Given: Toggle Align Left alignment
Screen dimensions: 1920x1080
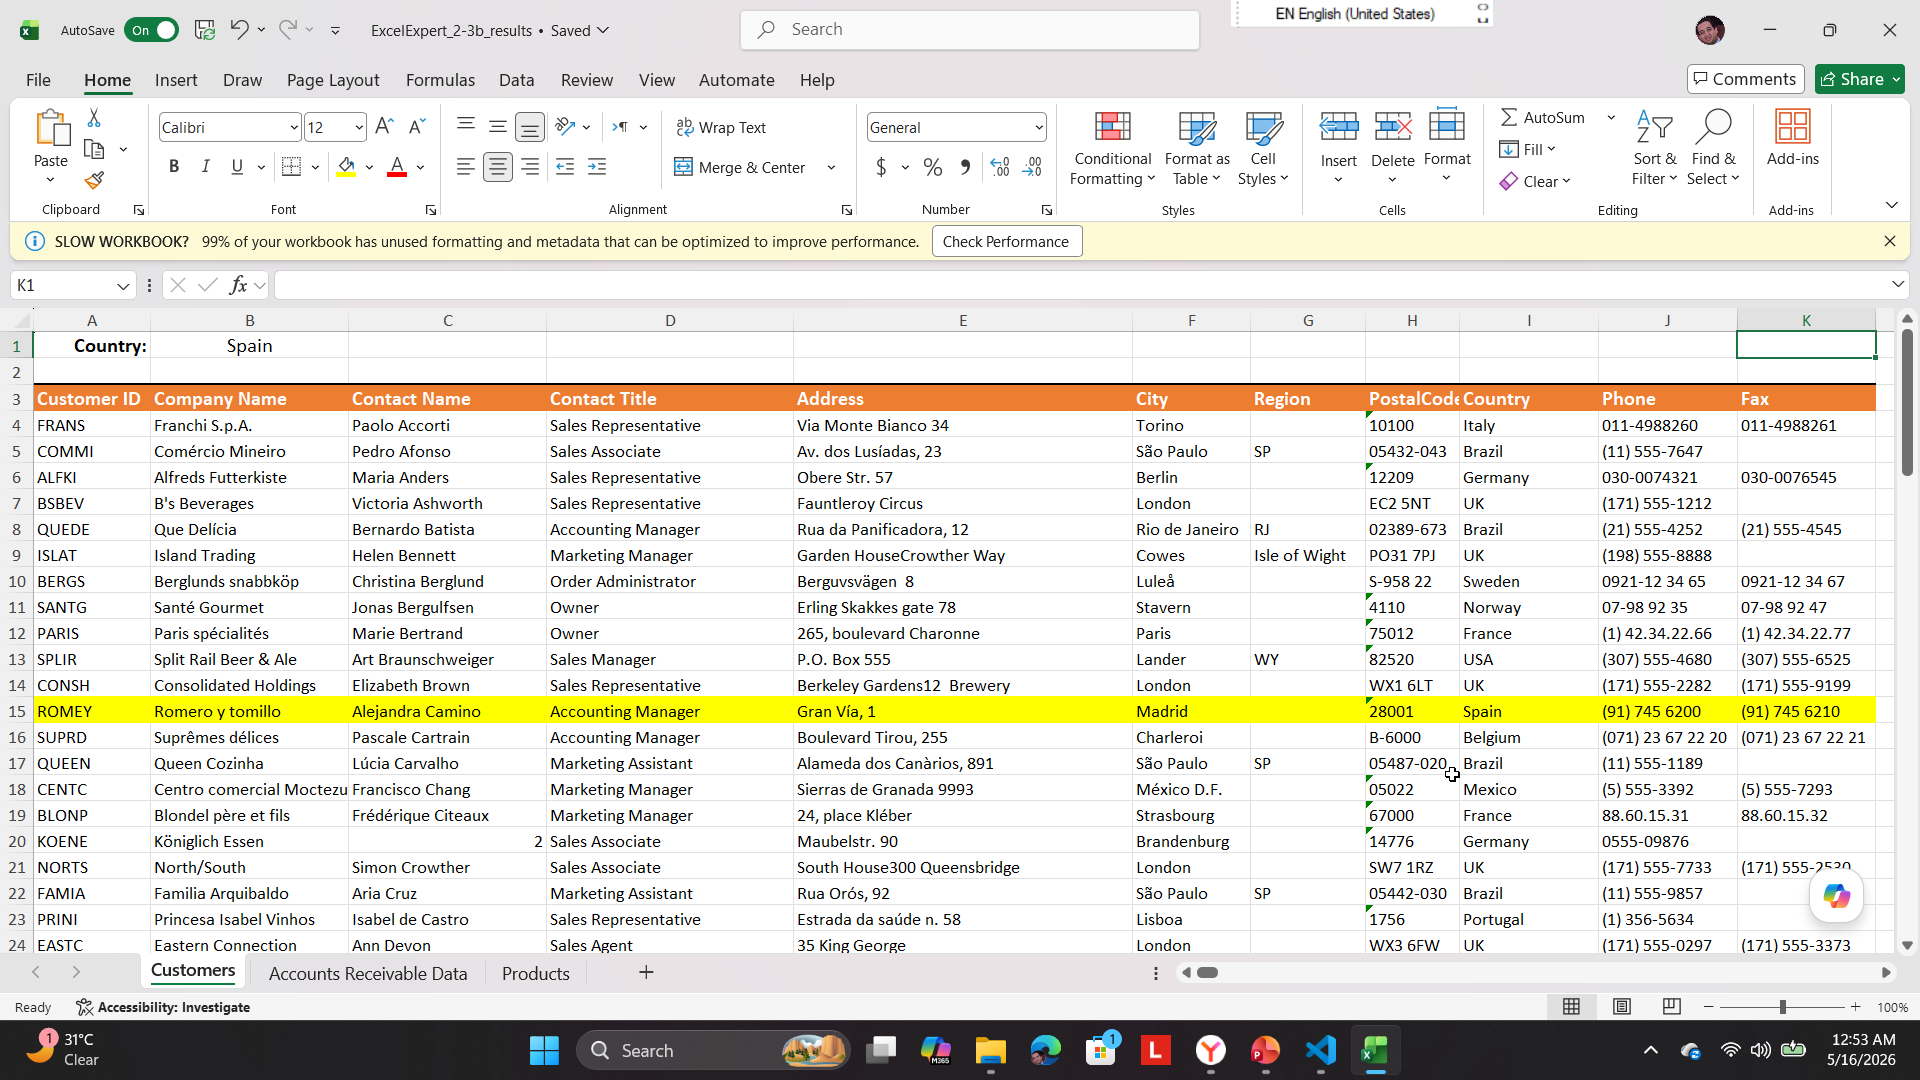Looking at the screenshot, I should click(x=465, y=167).
